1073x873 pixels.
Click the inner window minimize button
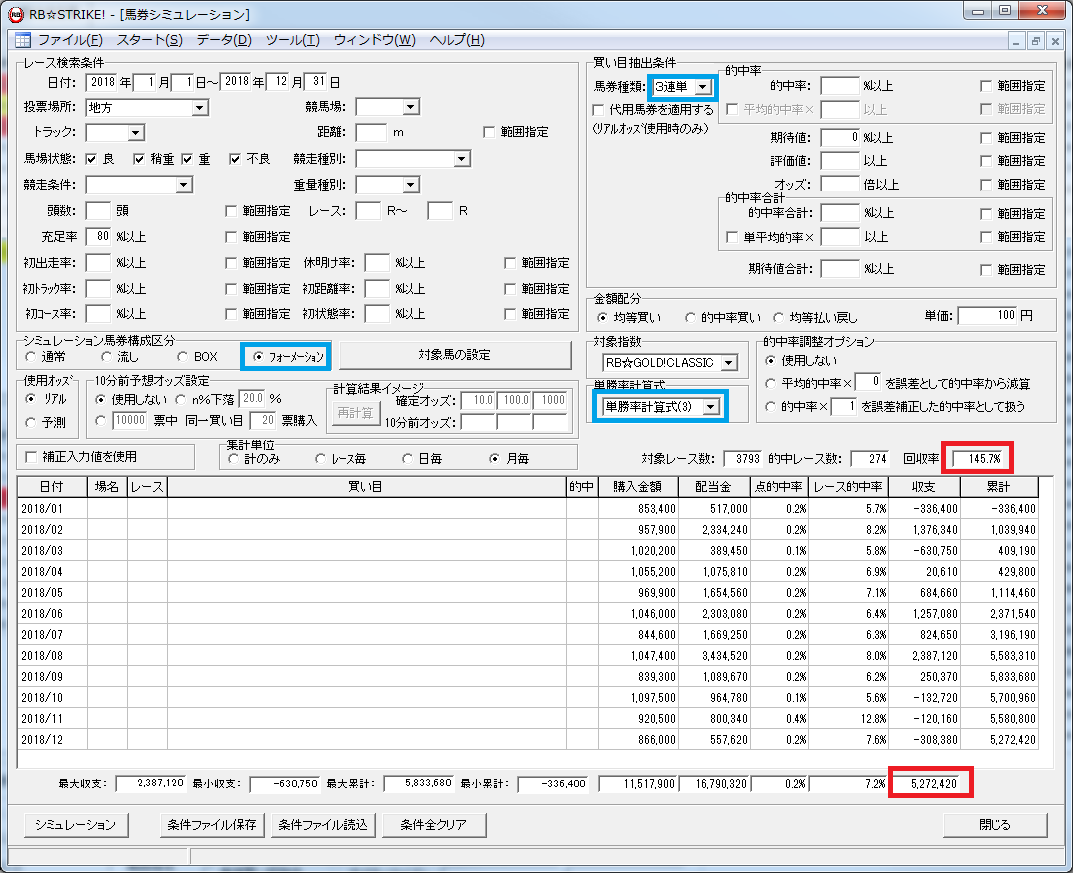(1016, 41)
